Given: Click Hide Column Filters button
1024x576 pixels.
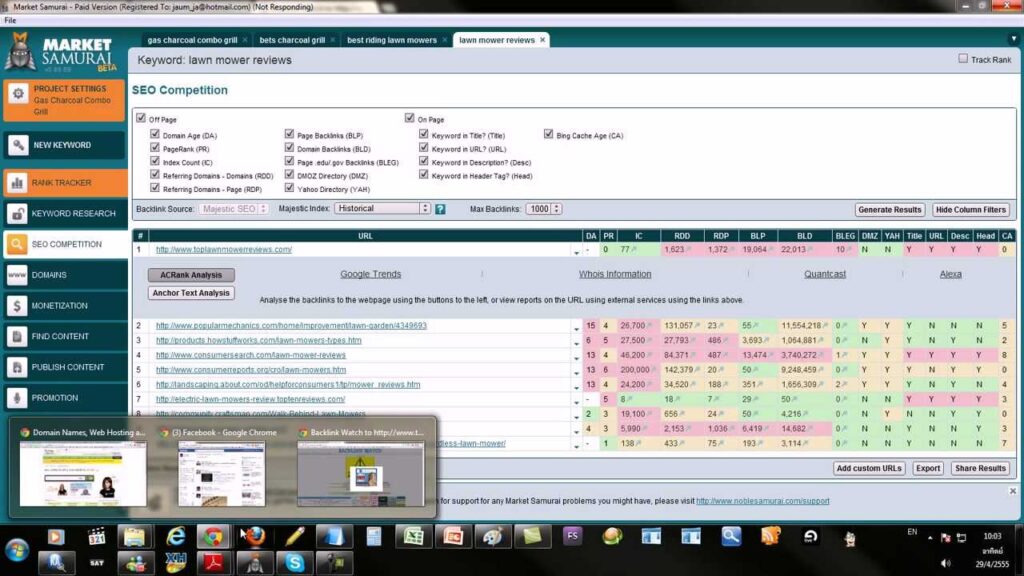Looking at the screenshot, I should click(970, 210).
